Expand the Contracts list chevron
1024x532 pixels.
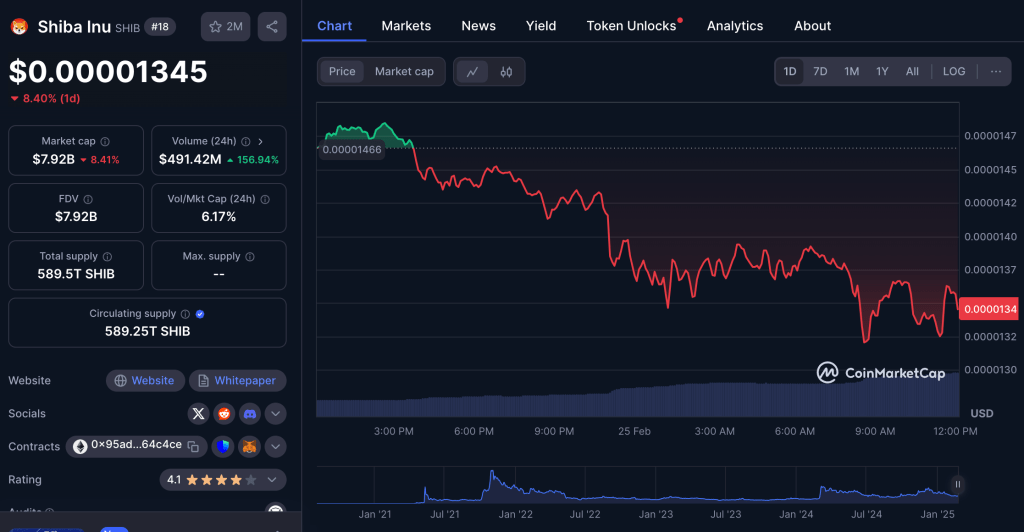pos(275,446)
